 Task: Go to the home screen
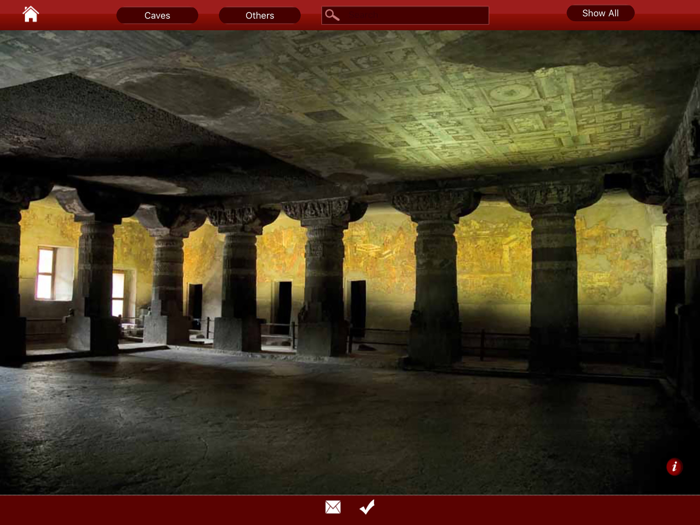pyautogui.click(x=31, y=14)
